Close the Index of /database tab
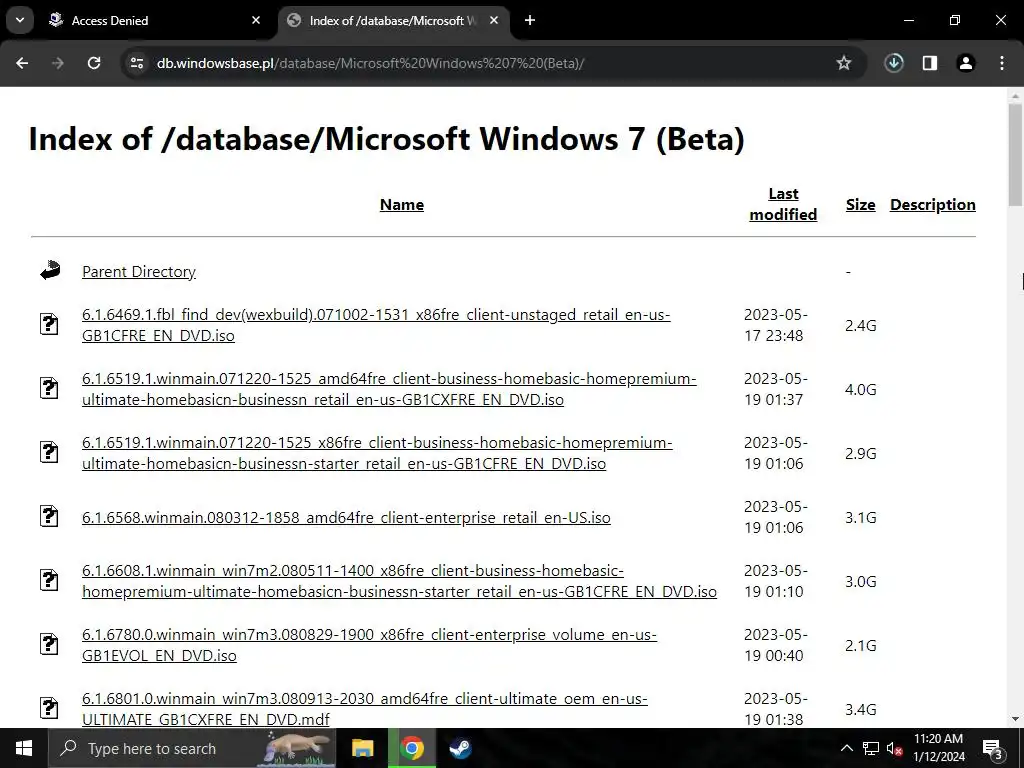The image size is (1024, 768). pyautogui.click(x=494, y=20)
